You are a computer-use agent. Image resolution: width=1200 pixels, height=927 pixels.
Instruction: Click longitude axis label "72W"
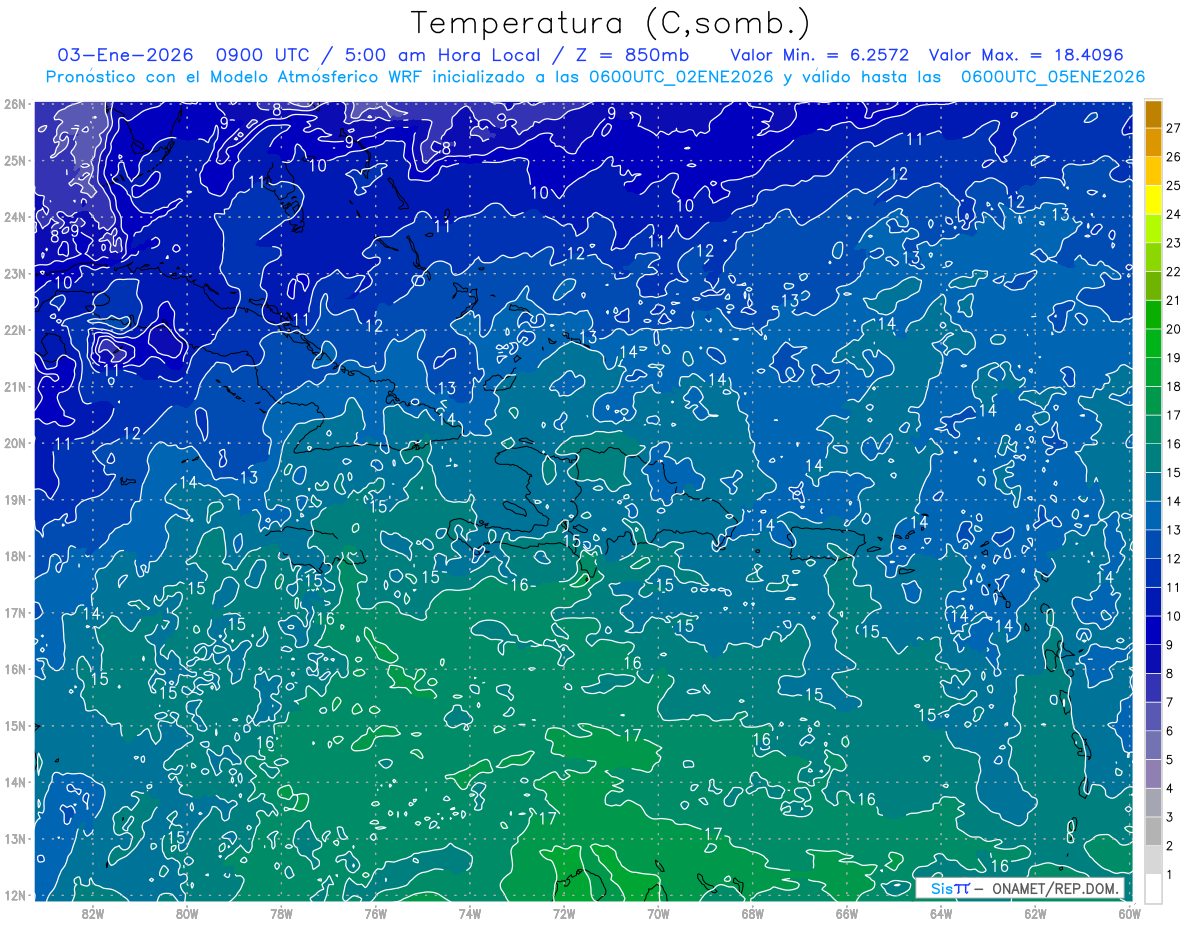564,913
